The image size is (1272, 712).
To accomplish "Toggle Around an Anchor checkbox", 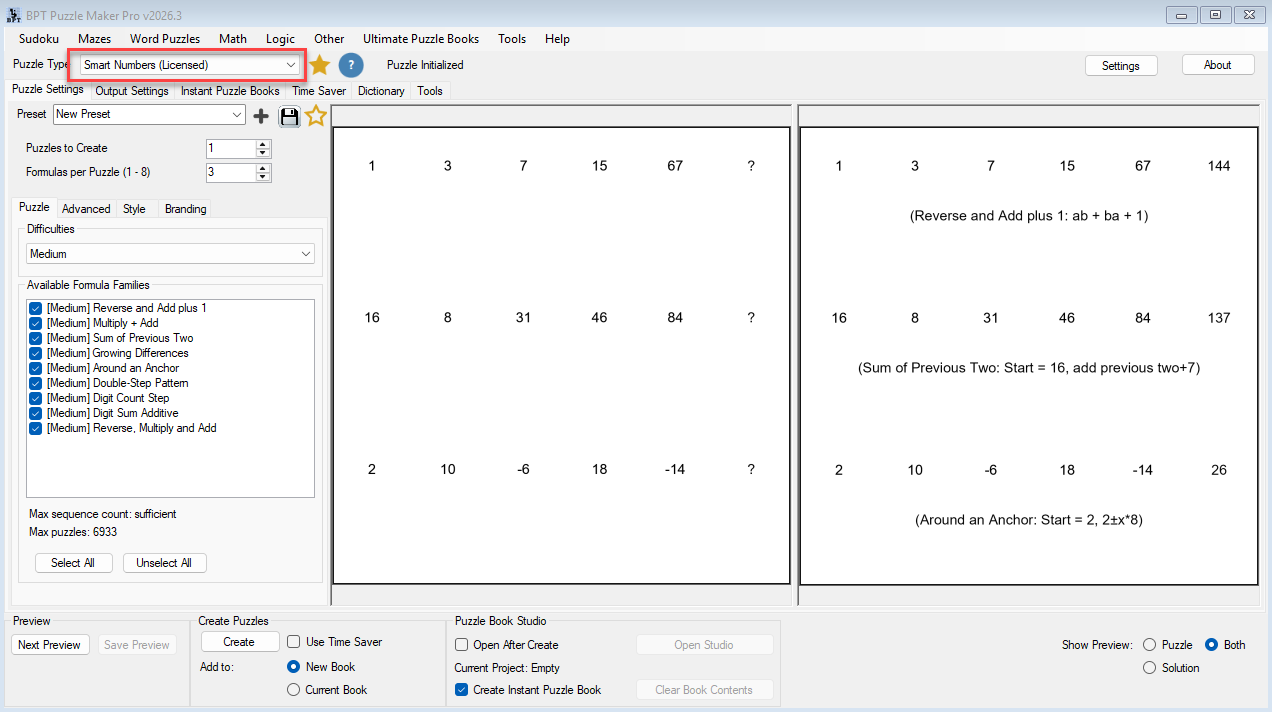I will [36, 368].
